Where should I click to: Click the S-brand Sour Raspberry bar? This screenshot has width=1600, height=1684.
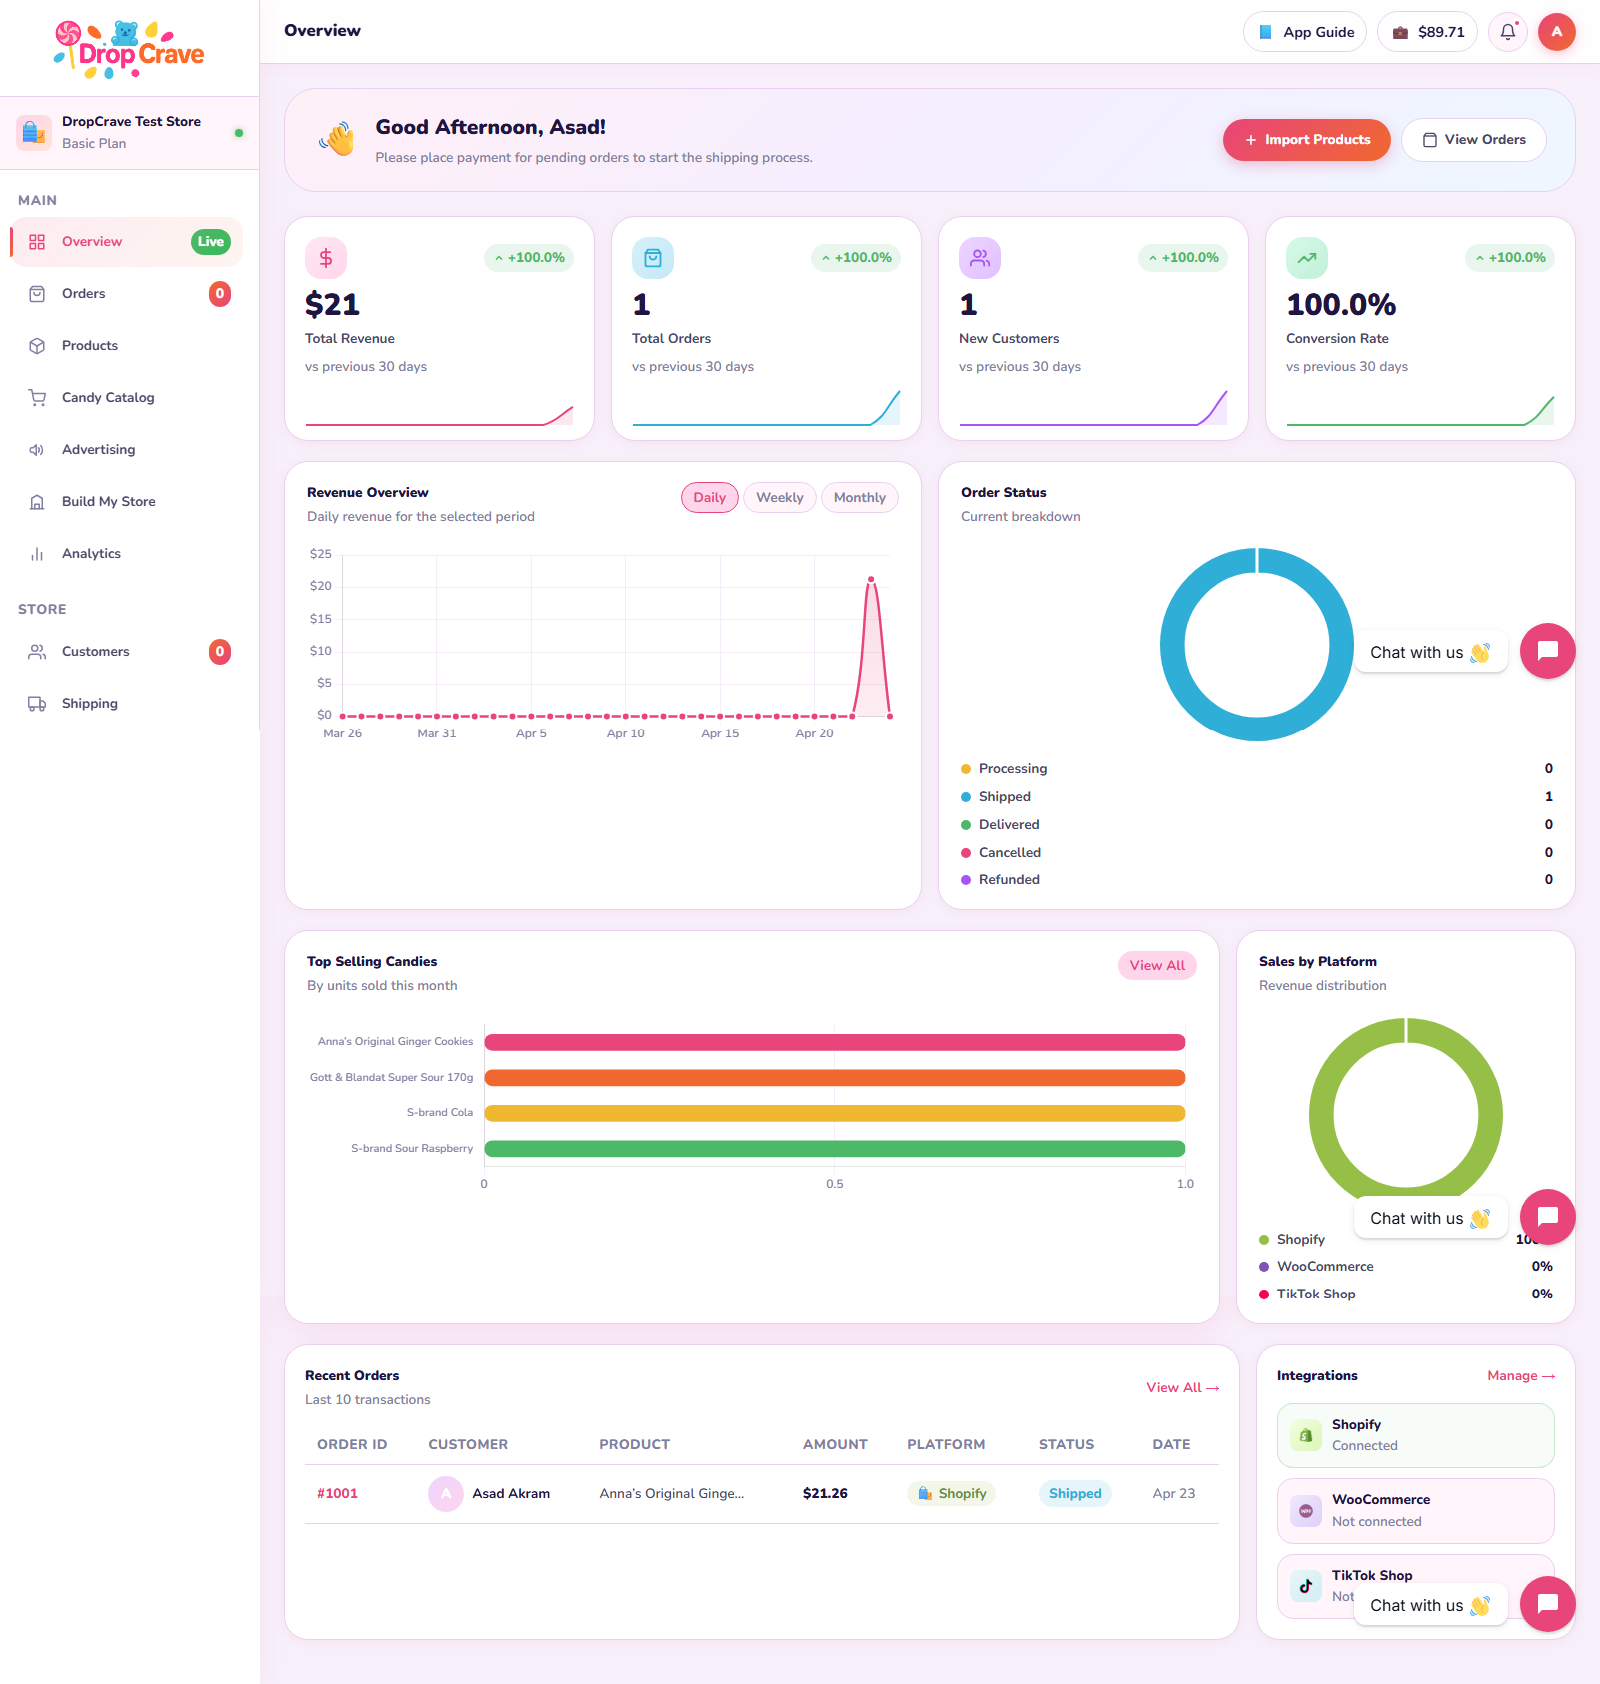835,1149
